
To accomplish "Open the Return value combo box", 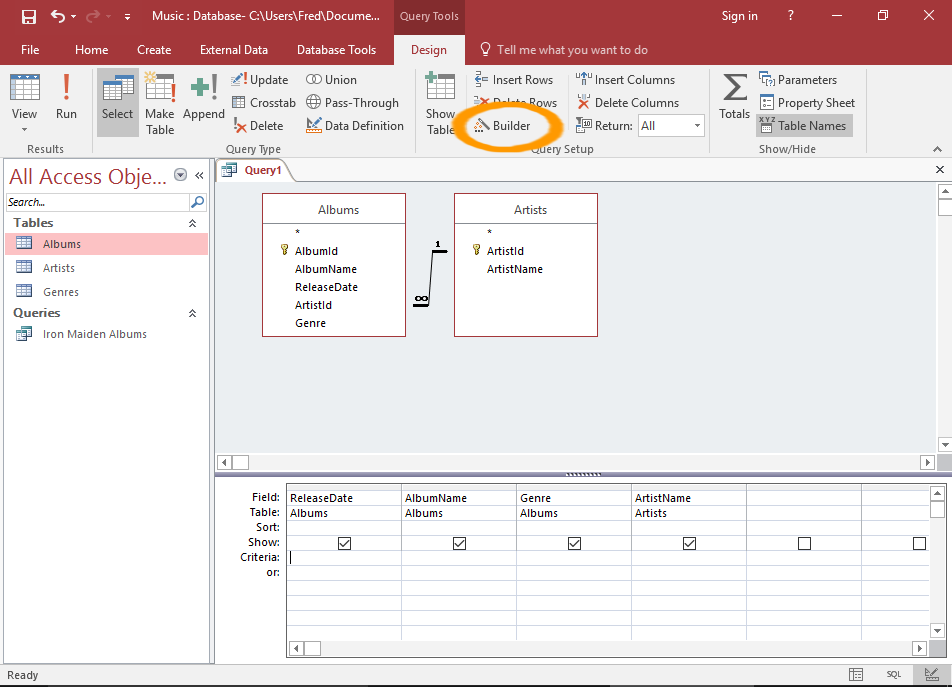I will click(671, 126).
